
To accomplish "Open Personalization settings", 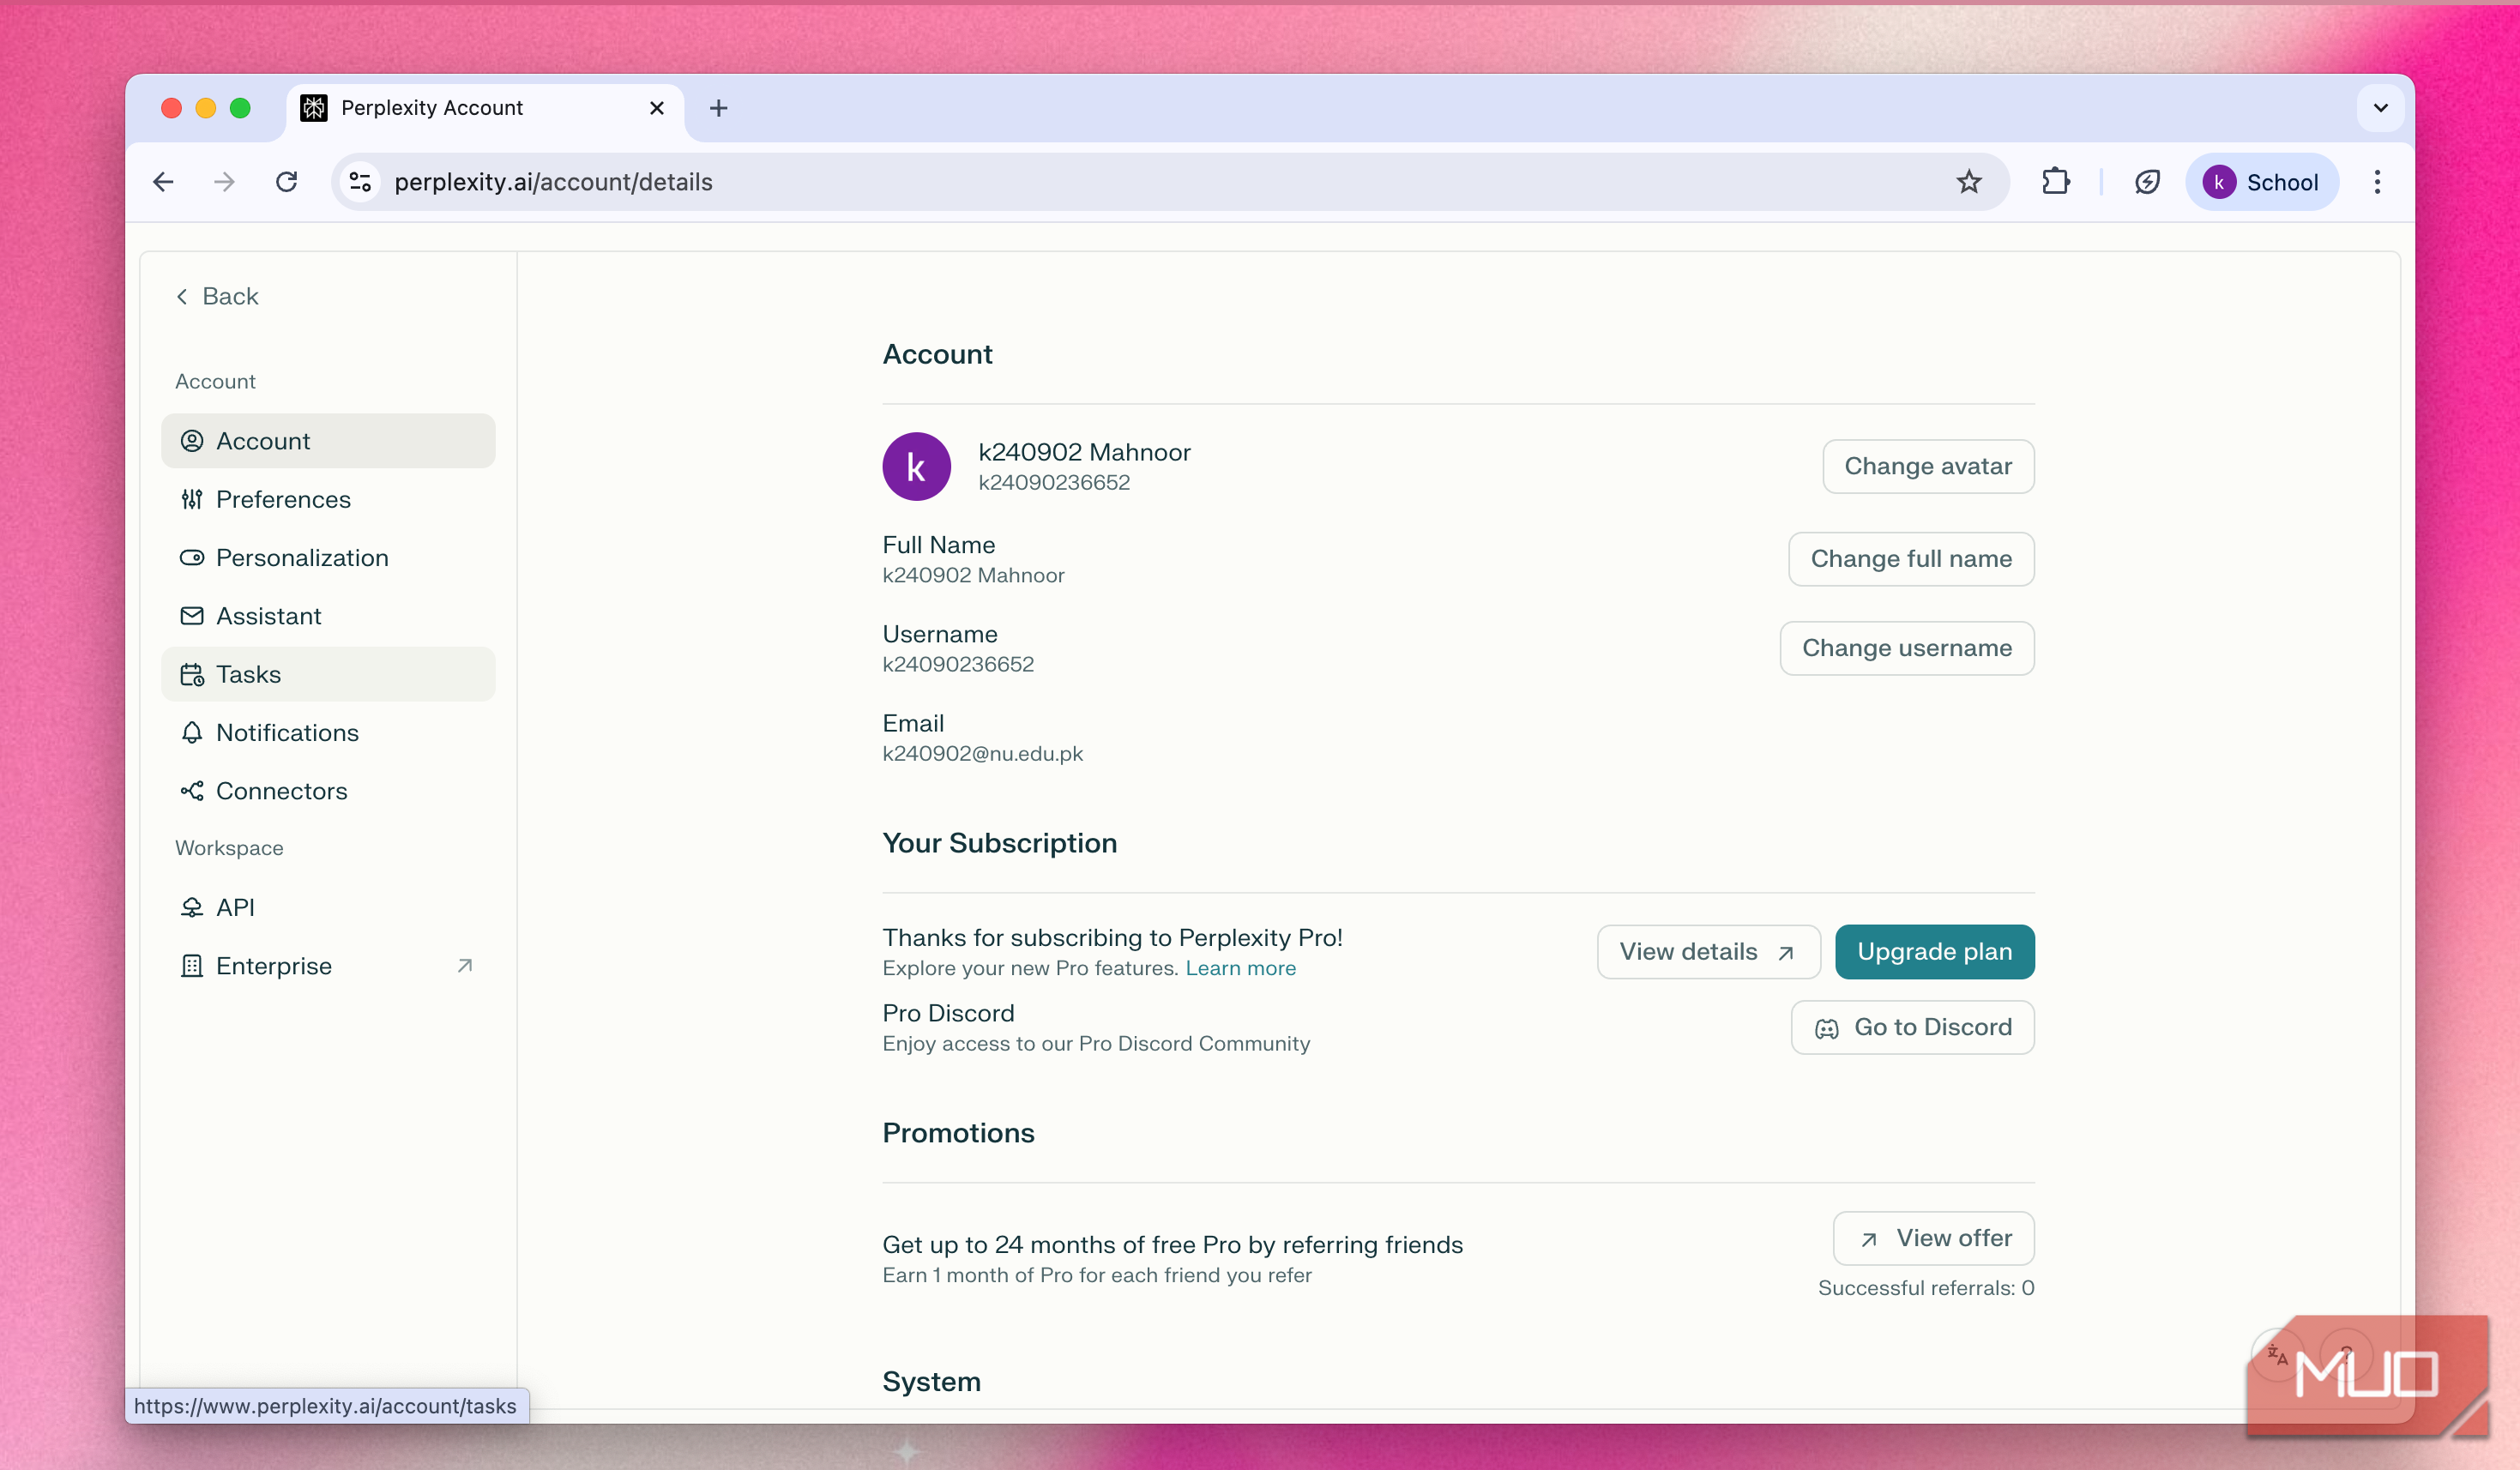I will click(328, 558).
